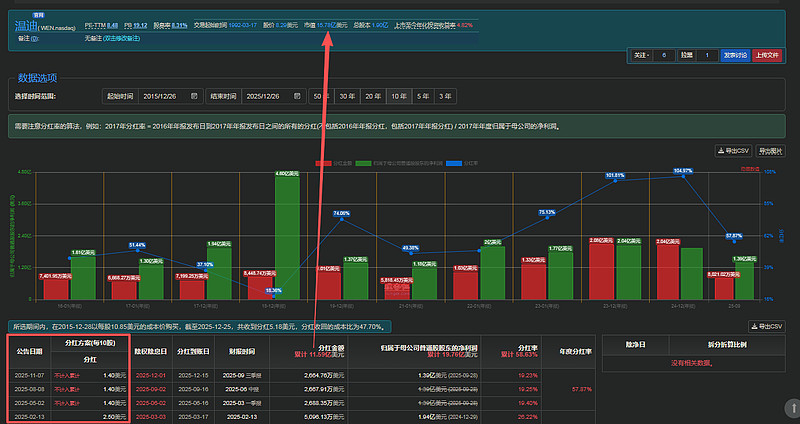Click the 导出CSV button above the chart
Image resolution: width=800 pixels, height=424 pixels.
733,150
